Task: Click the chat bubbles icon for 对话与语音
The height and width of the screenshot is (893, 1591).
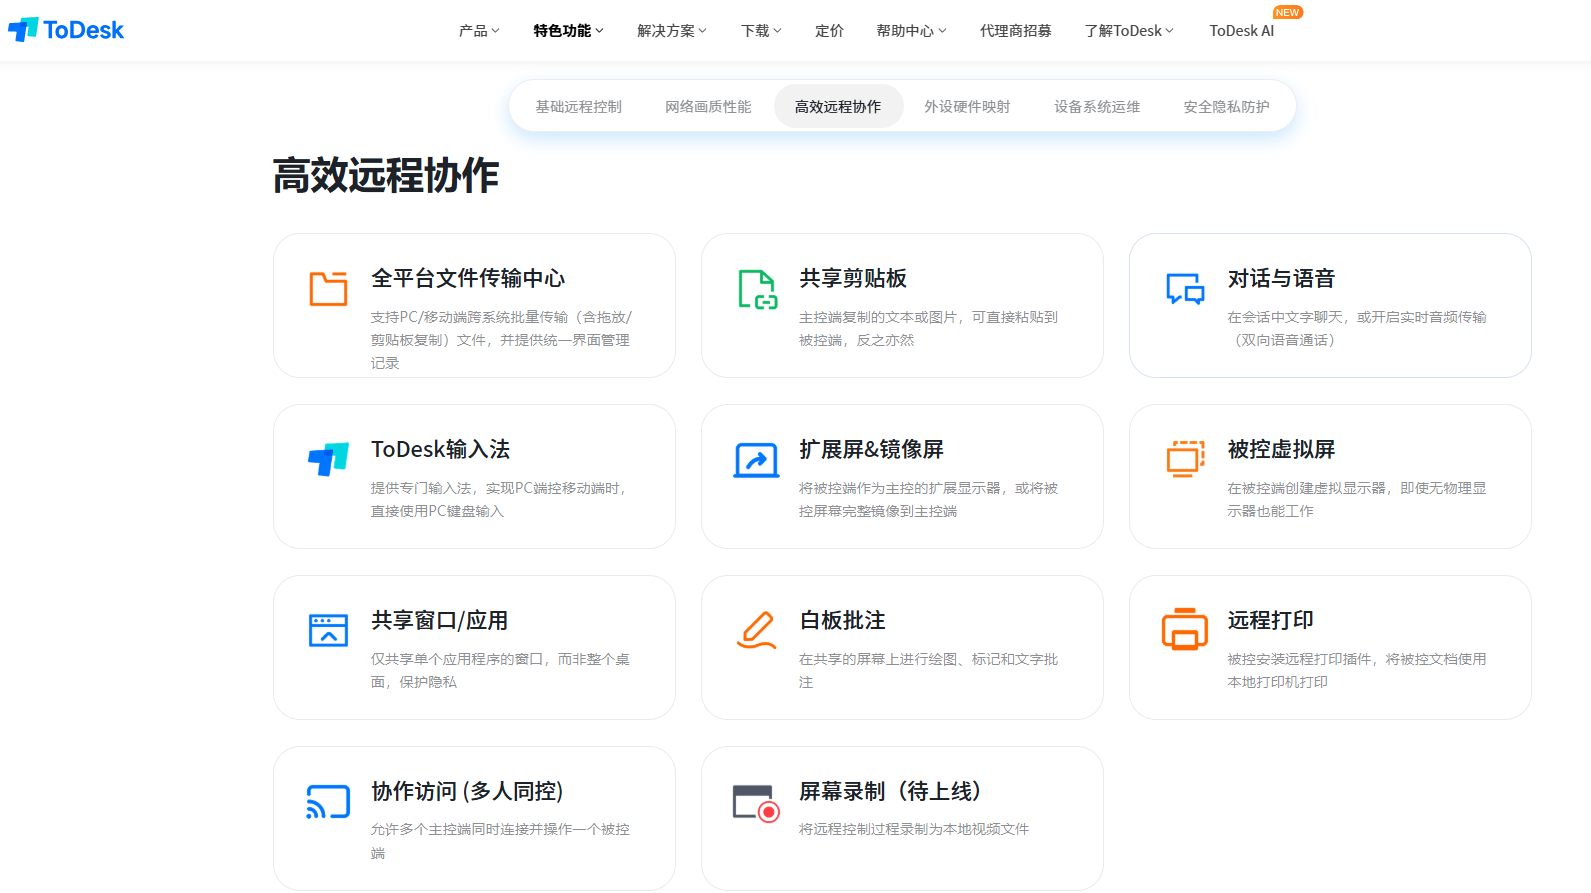Action: click(1185, 289)
